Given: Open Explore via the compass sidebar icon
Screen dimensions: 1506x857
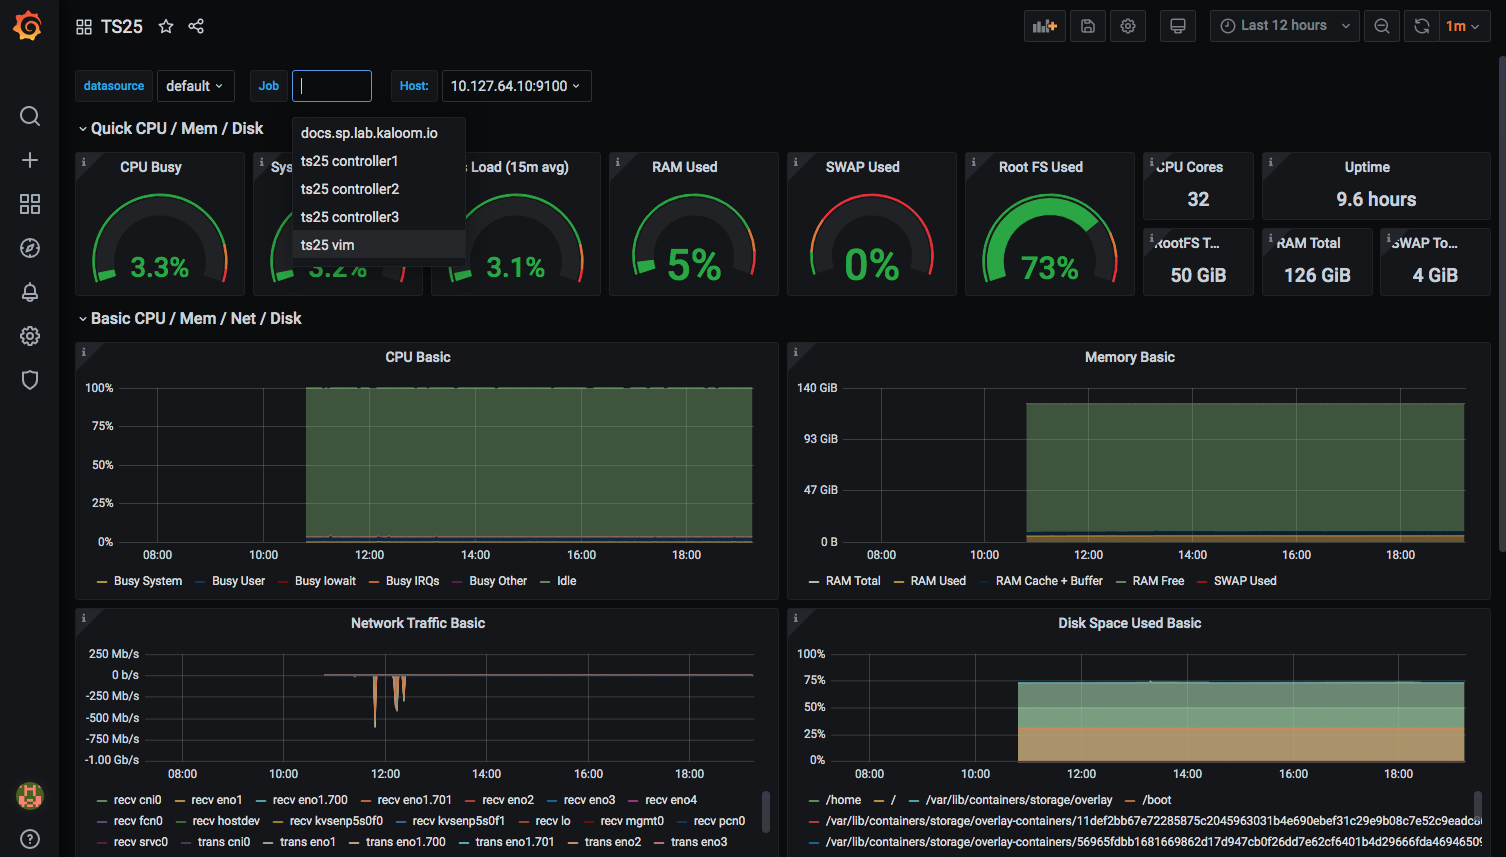Looking at the screenshot, I should pyautogui.click(x=30, y=248).
